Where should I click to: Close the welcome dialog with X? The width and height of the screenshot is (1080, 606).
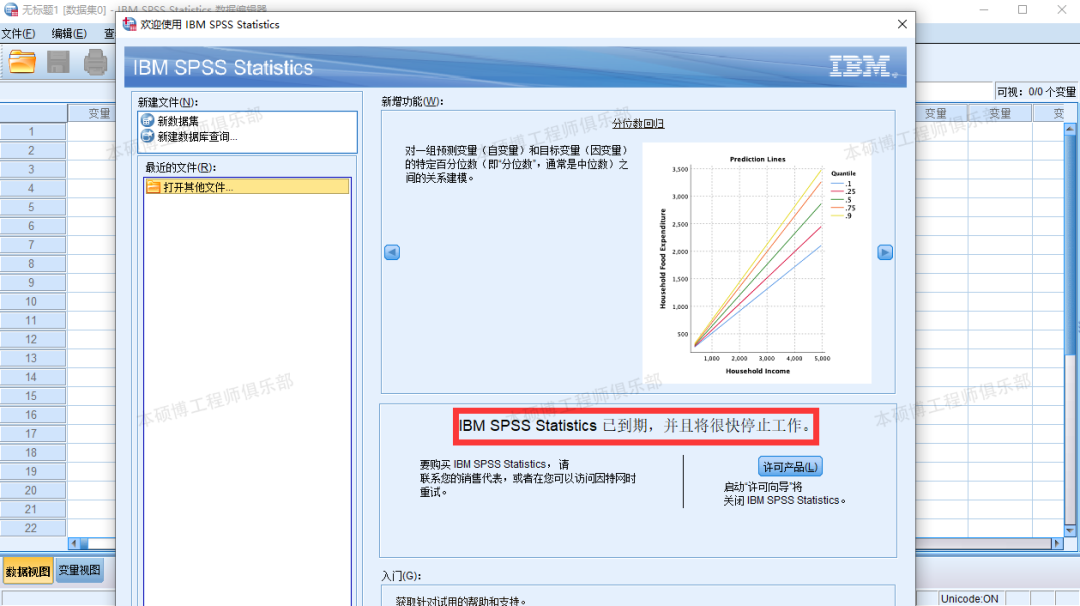click(902, 24)
